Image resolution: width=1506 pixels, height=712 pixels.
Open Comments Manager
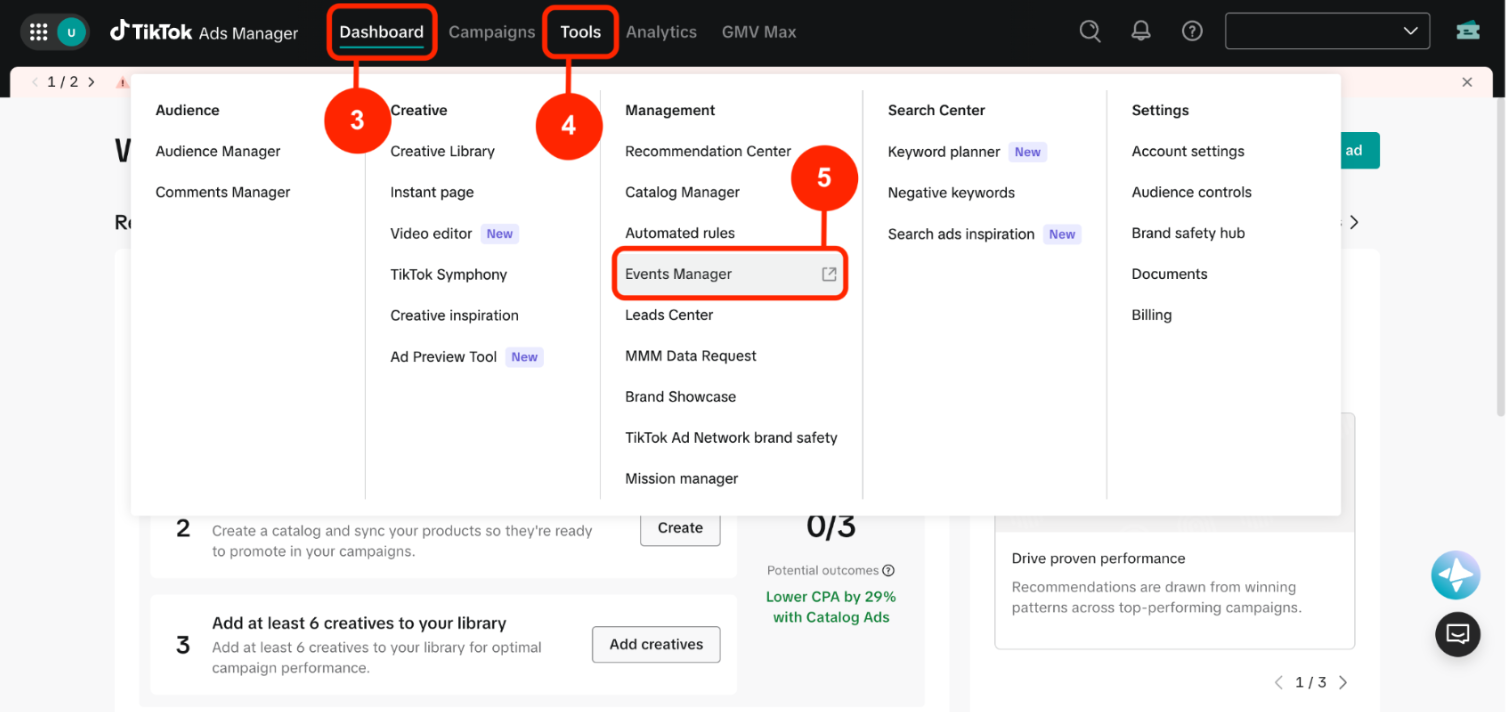coord(223,192)
